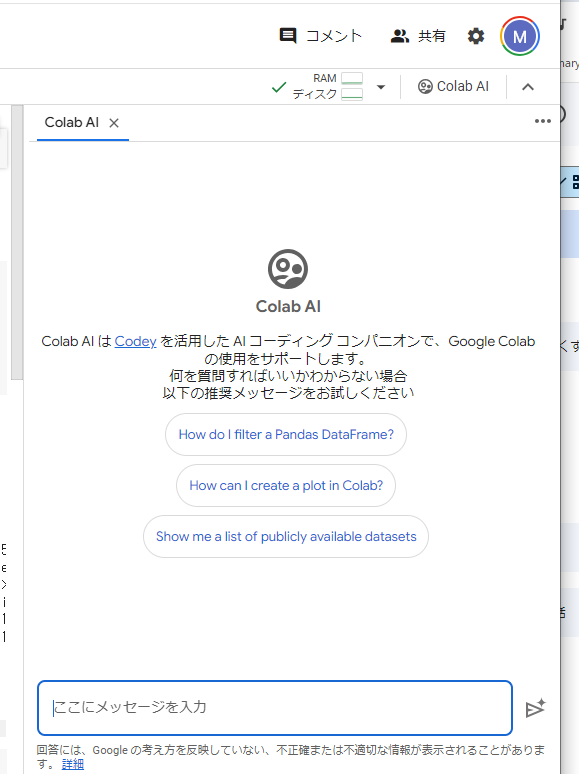
Task: Open the 共有 share dialog
Action: click(418, 36)
